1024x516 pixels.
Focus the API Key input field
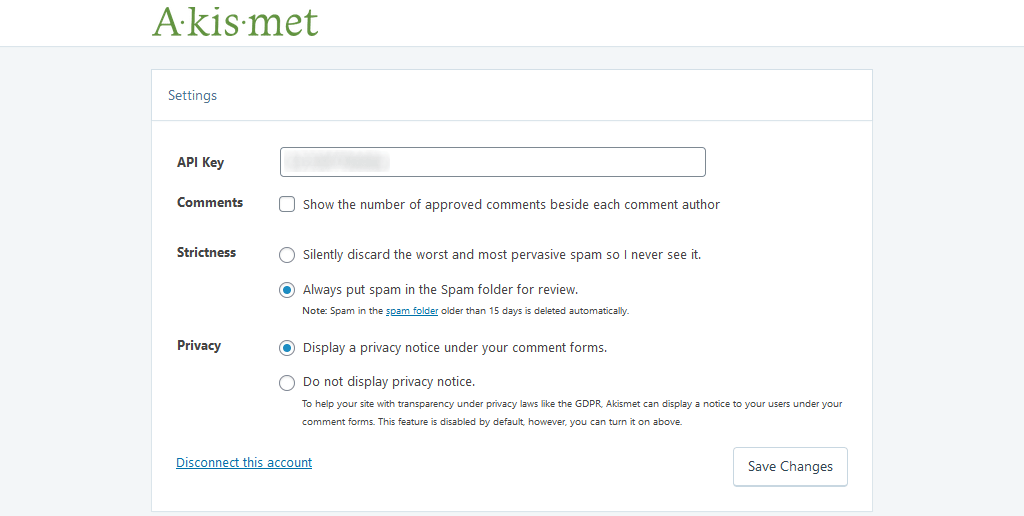point(492,162)
